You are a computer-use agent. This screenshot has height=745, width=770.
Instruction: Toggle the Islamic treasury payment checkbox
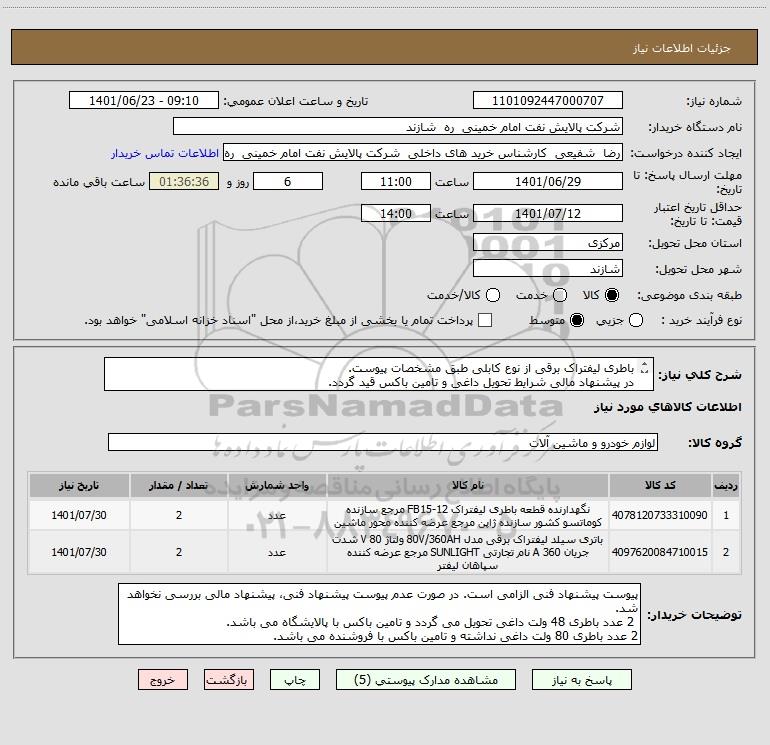485,320
